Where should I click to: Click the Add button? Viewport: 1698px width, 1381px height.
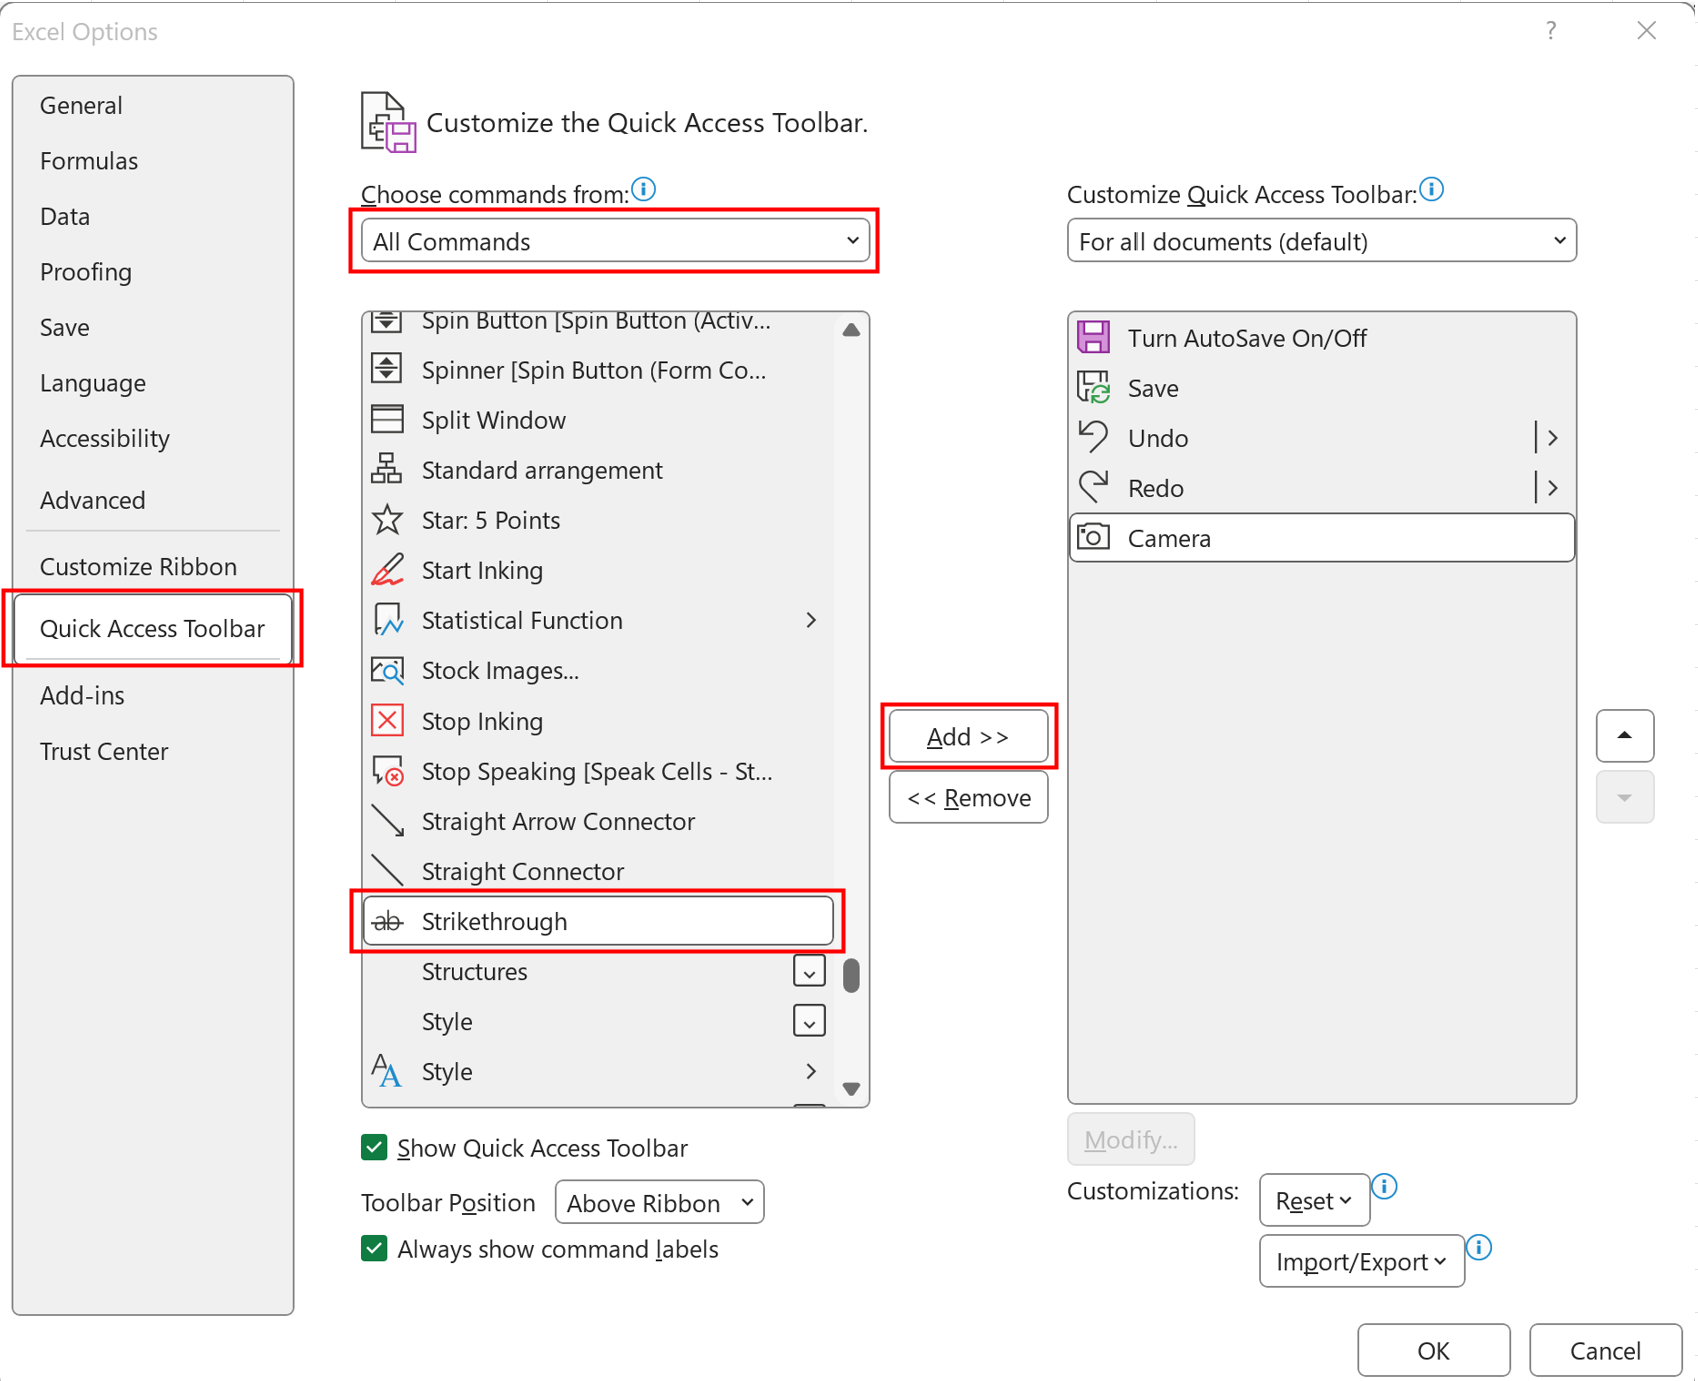[968, 736]
